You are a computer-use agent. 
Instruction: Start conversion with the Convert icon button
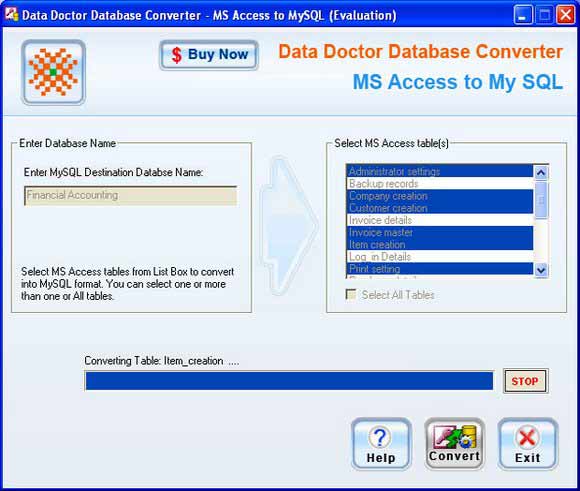[x=455, y=444]
